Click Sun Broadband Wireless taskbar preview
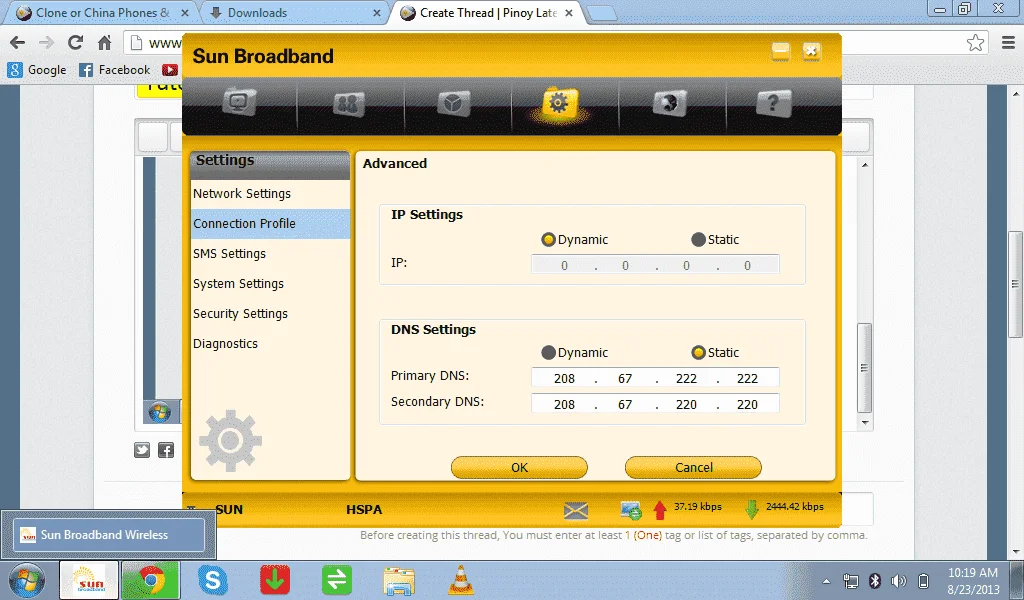 (x=109, y=535)
